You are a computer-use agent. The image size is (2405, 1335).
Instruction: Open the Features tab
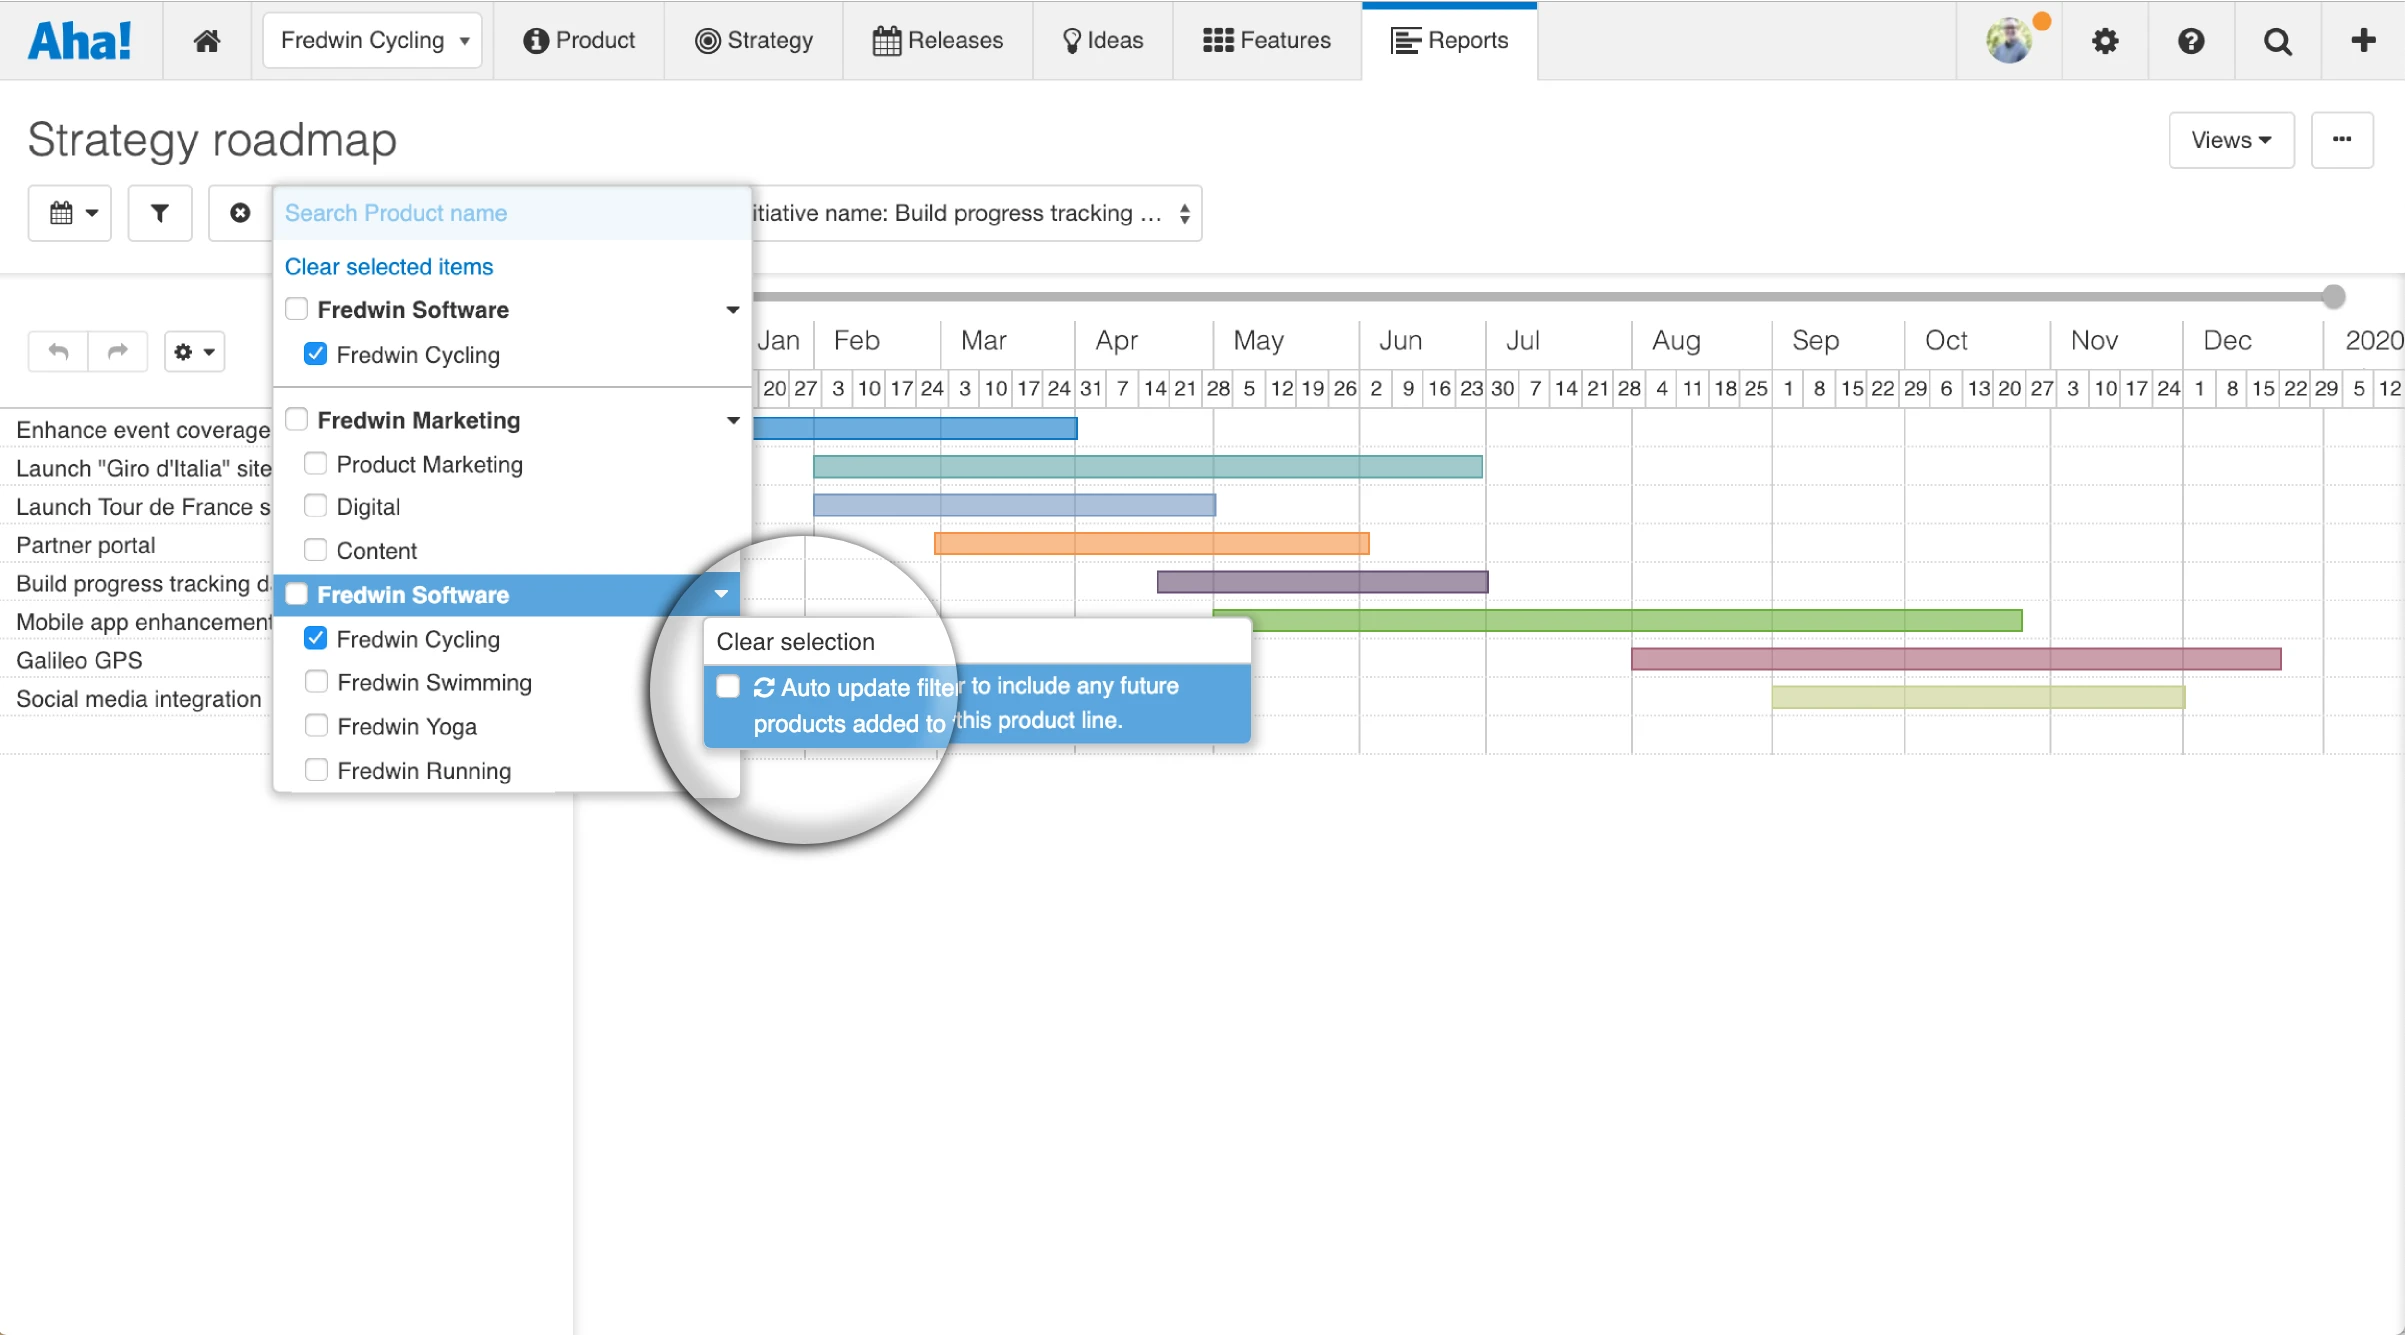[1267, 40]
